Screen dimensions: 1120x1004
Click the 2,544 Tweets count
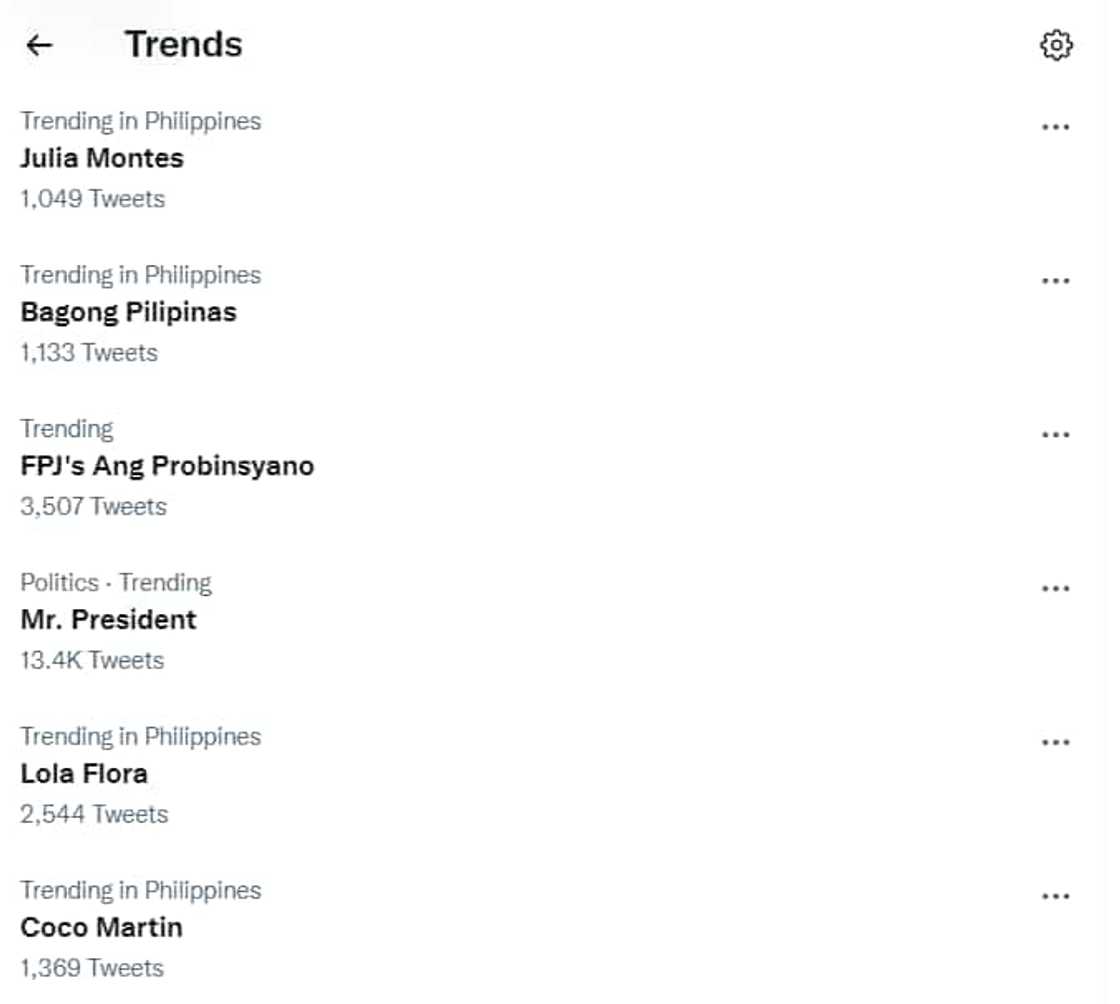point(94,814)
